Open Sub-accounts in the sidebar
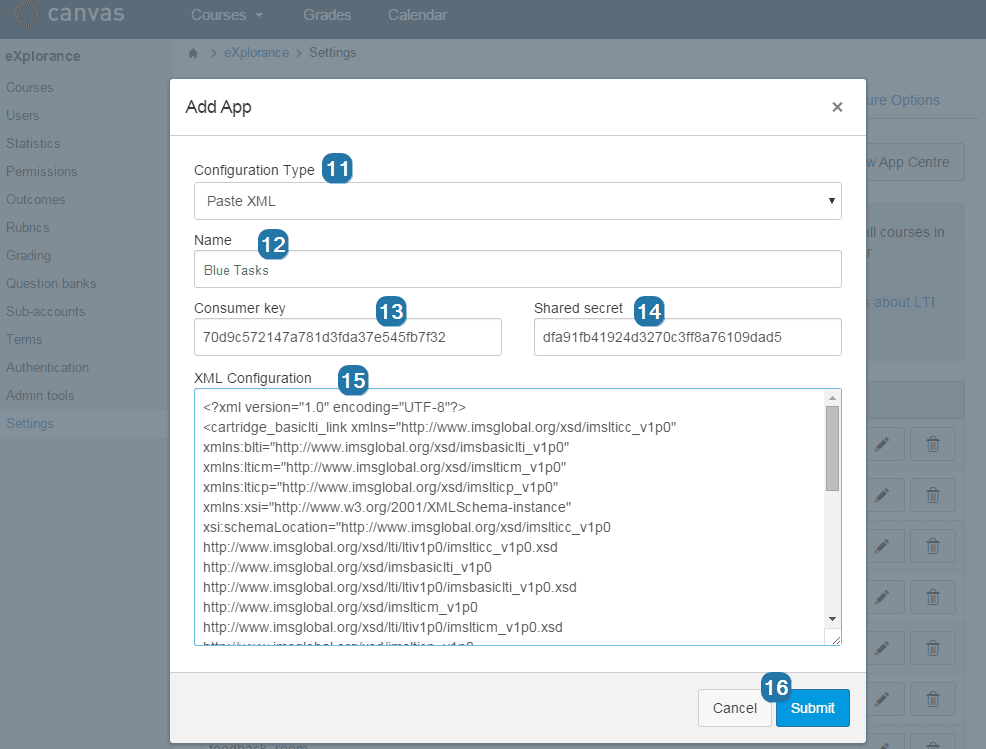The image size is (986, 749). coord(45,311)
